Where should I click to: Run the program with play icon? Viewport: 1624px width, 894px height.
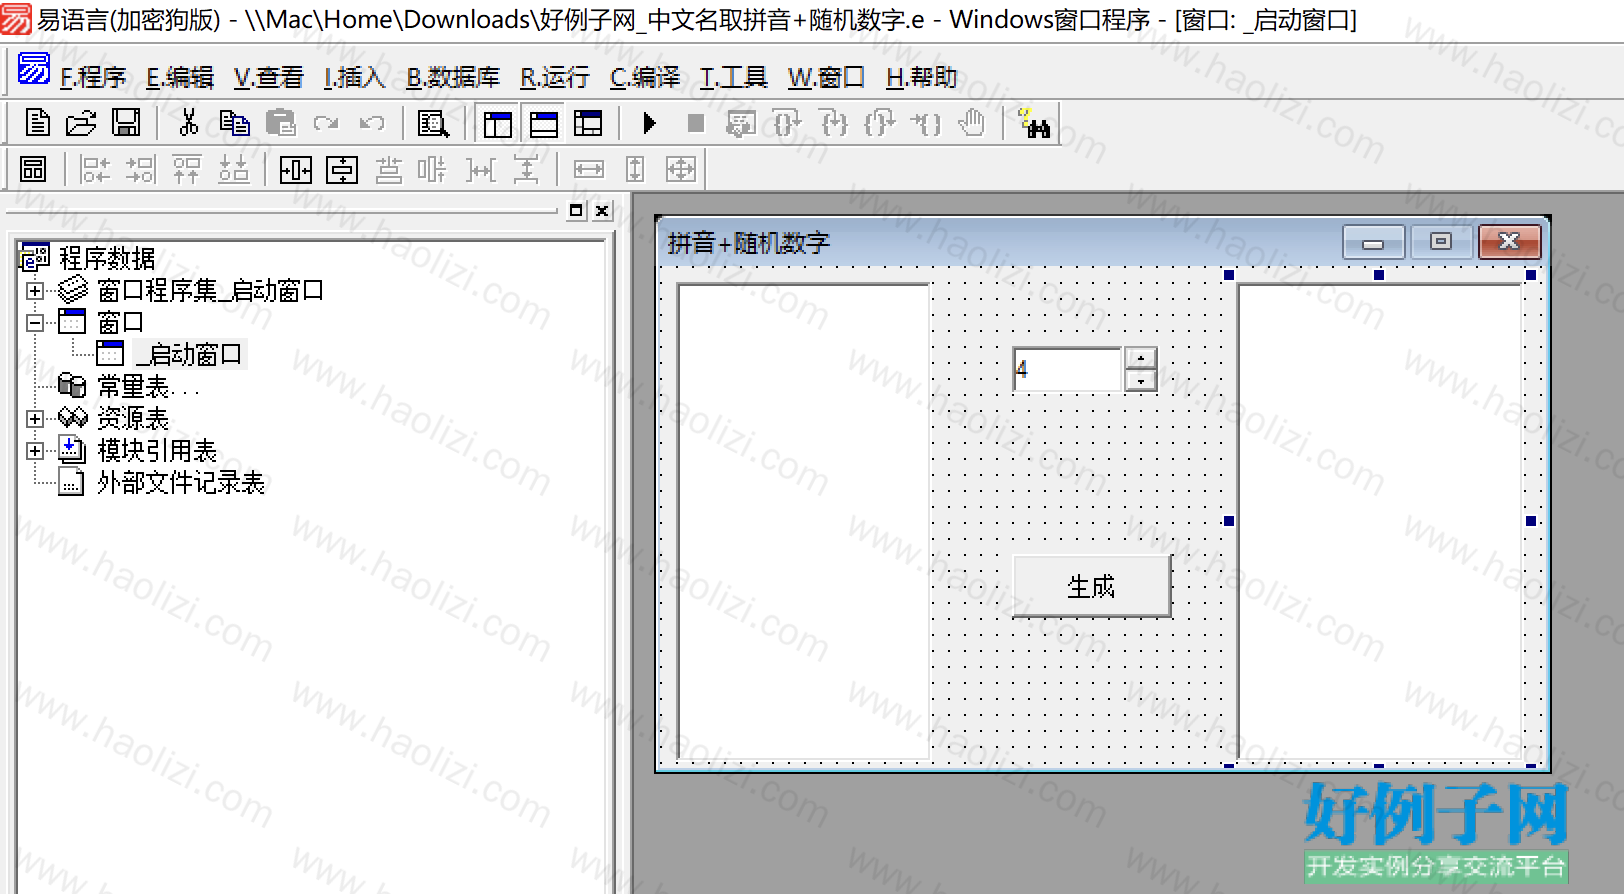(x=650, y=123)
